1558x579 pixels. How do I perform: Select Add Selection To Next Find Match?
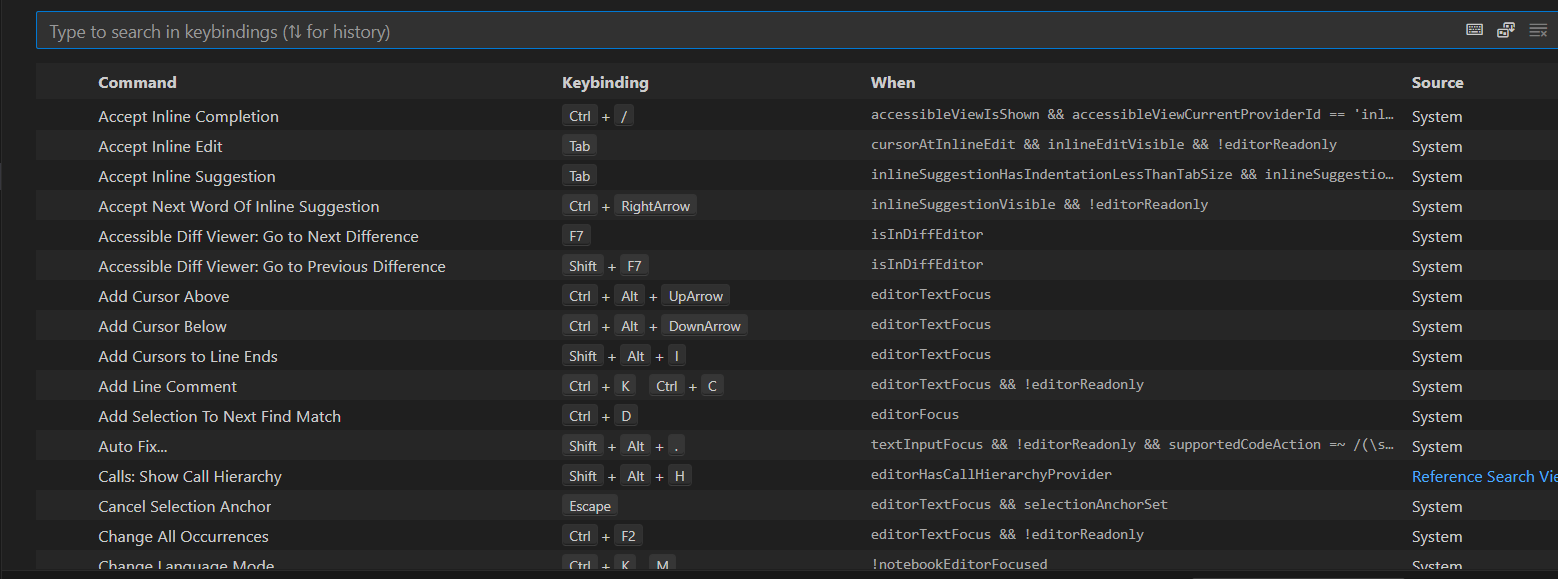click(x=219, y=417)
